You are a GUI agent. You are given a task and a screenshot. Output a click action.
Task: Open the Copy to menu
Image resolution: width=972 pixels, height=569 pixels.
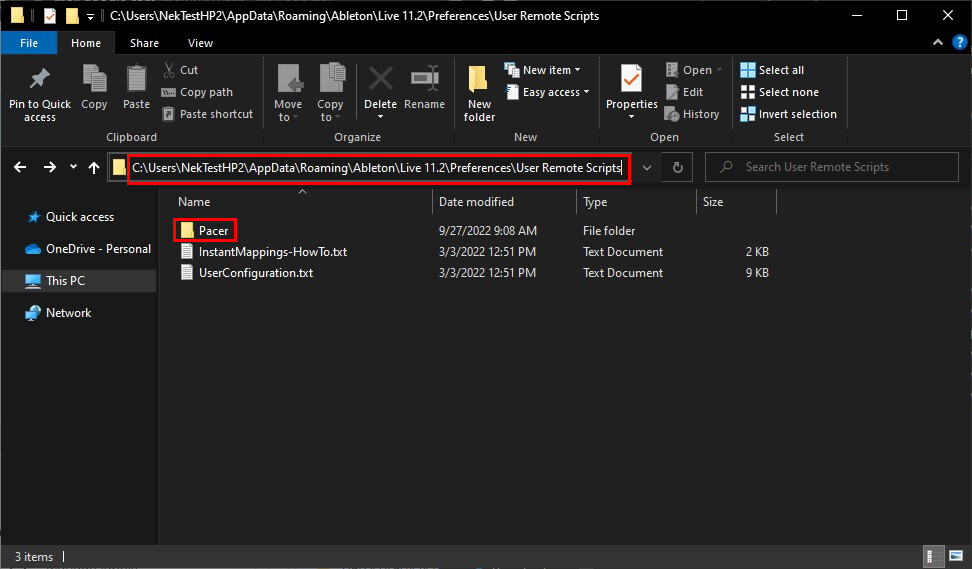point(330,92)
